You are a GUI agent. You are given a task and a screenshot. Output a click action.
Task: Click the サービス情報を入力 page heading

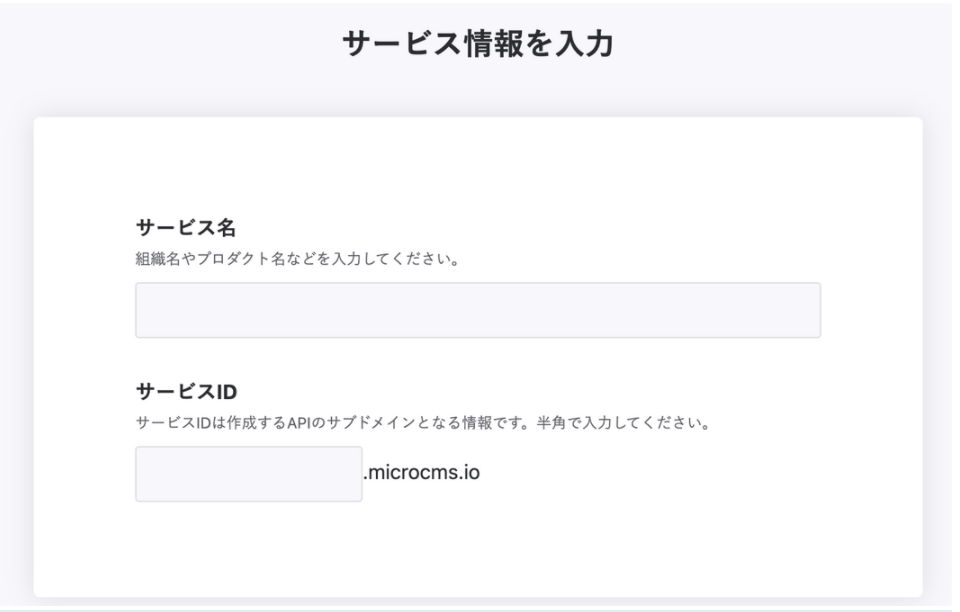478,46
